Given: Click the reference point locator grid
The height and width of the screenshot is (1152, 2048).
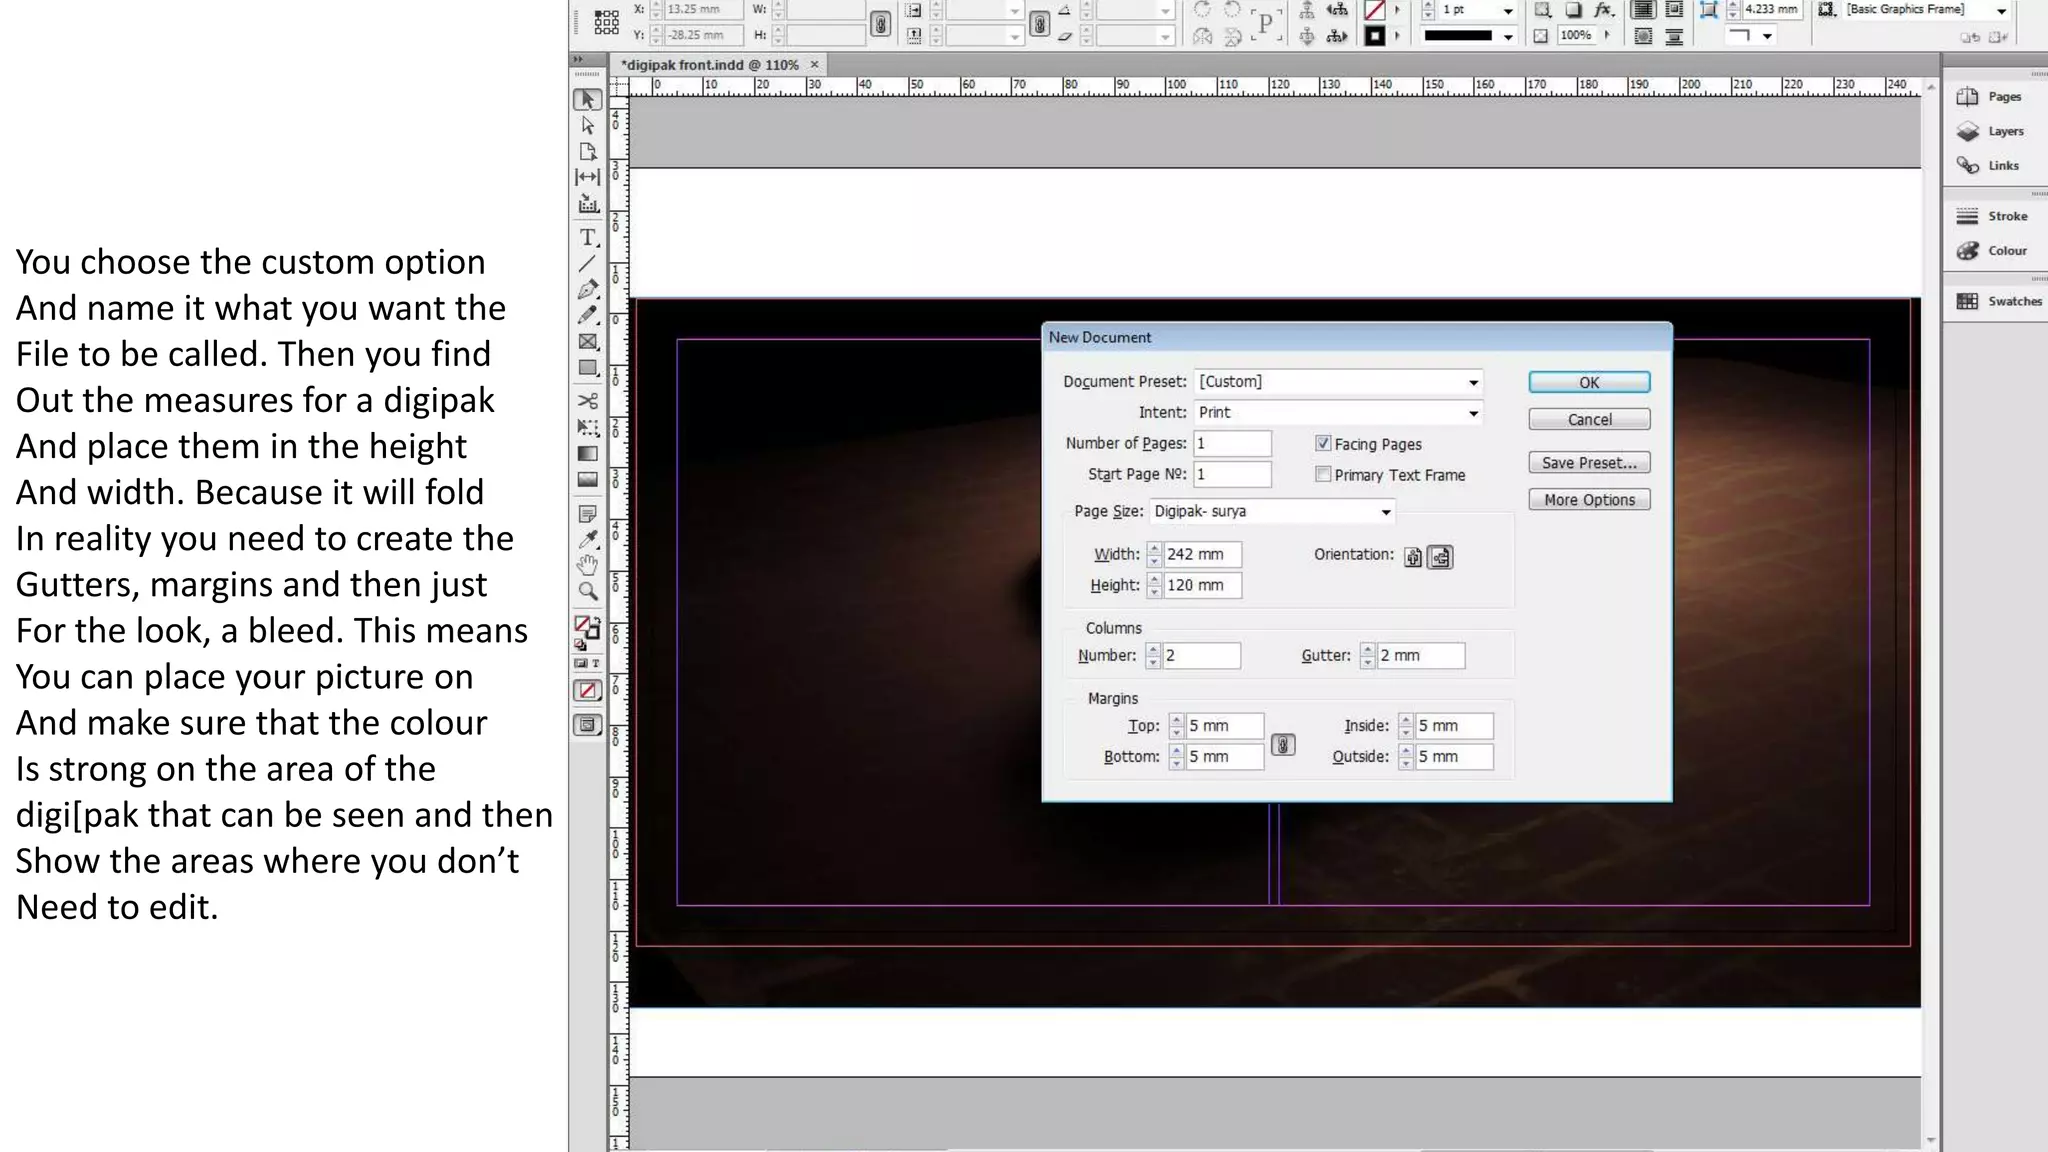Looking at the screenshot, I should pos(607,22).
